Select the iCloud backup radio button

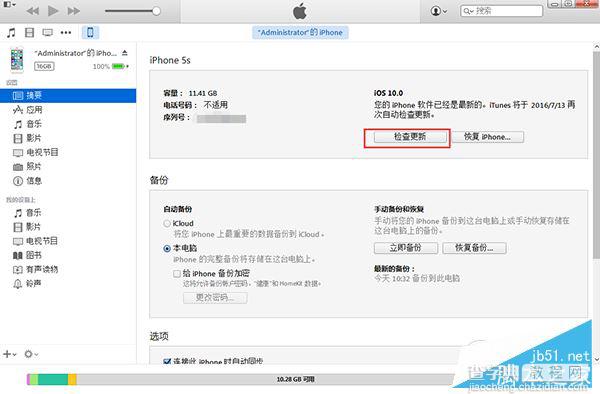pyautogui.click(x=167, y=223)
